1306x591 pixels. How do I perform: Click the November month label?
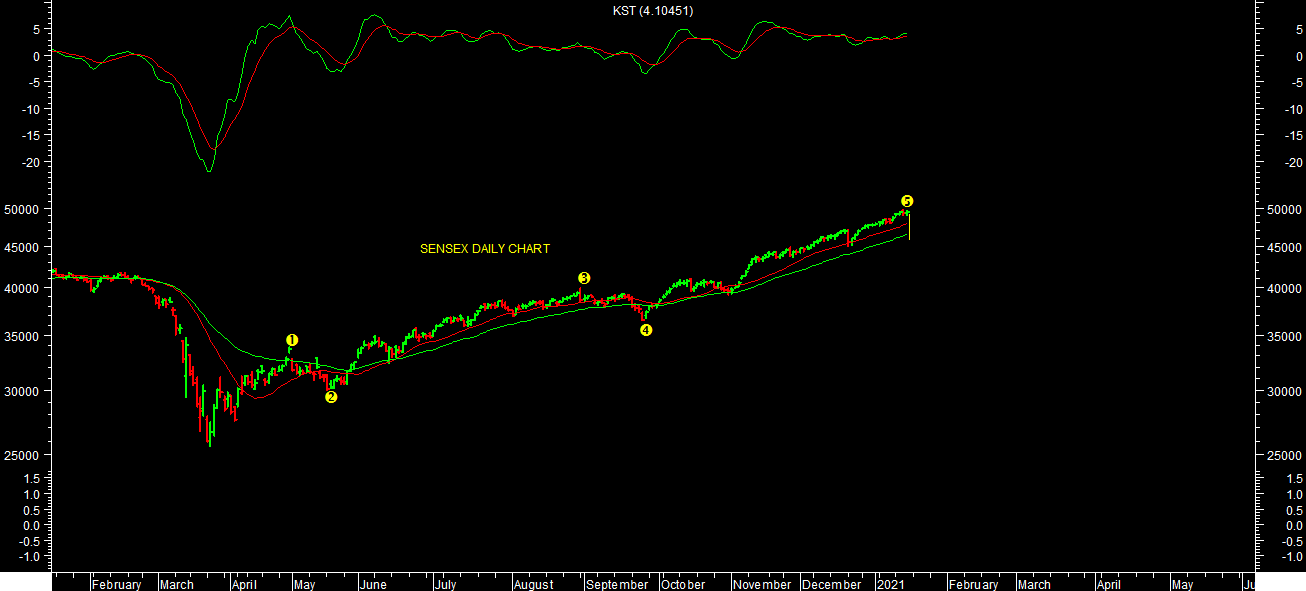tap(762, 585)
